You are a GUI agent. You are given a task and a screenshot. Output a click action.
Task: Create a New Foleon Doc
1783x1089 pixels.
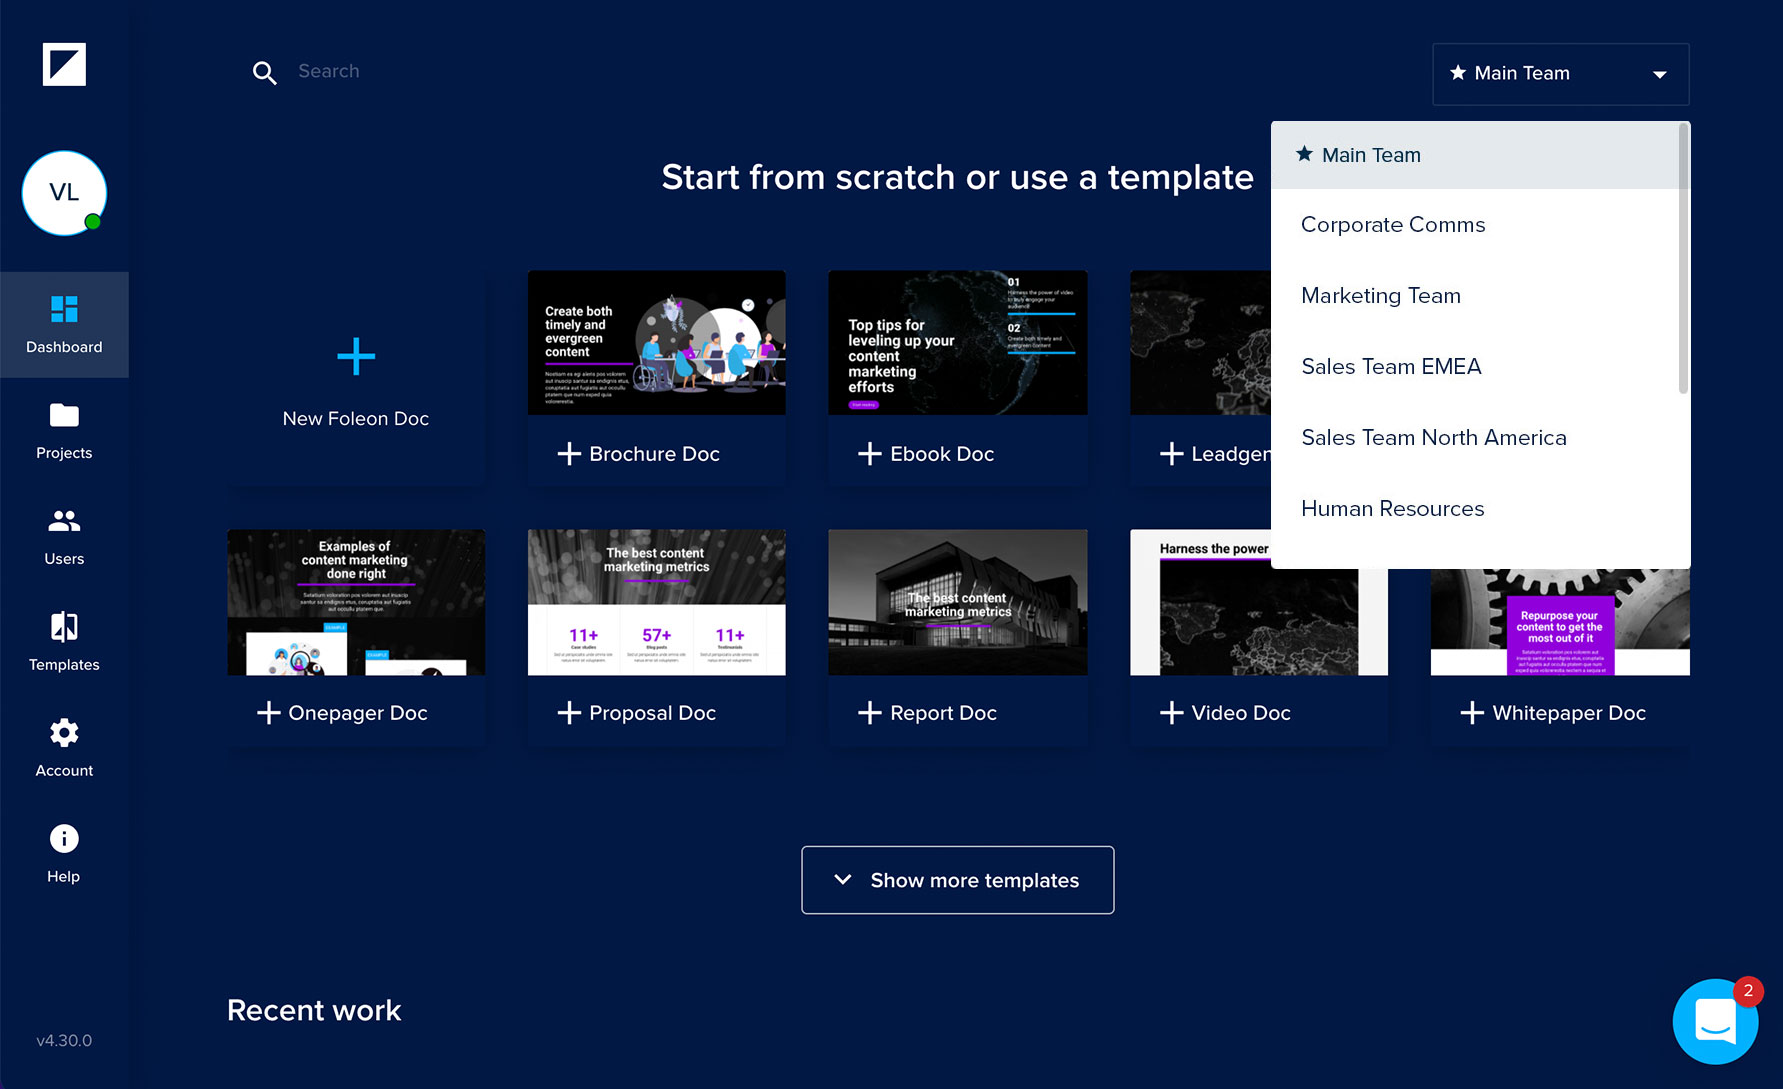tap(356, 378)
